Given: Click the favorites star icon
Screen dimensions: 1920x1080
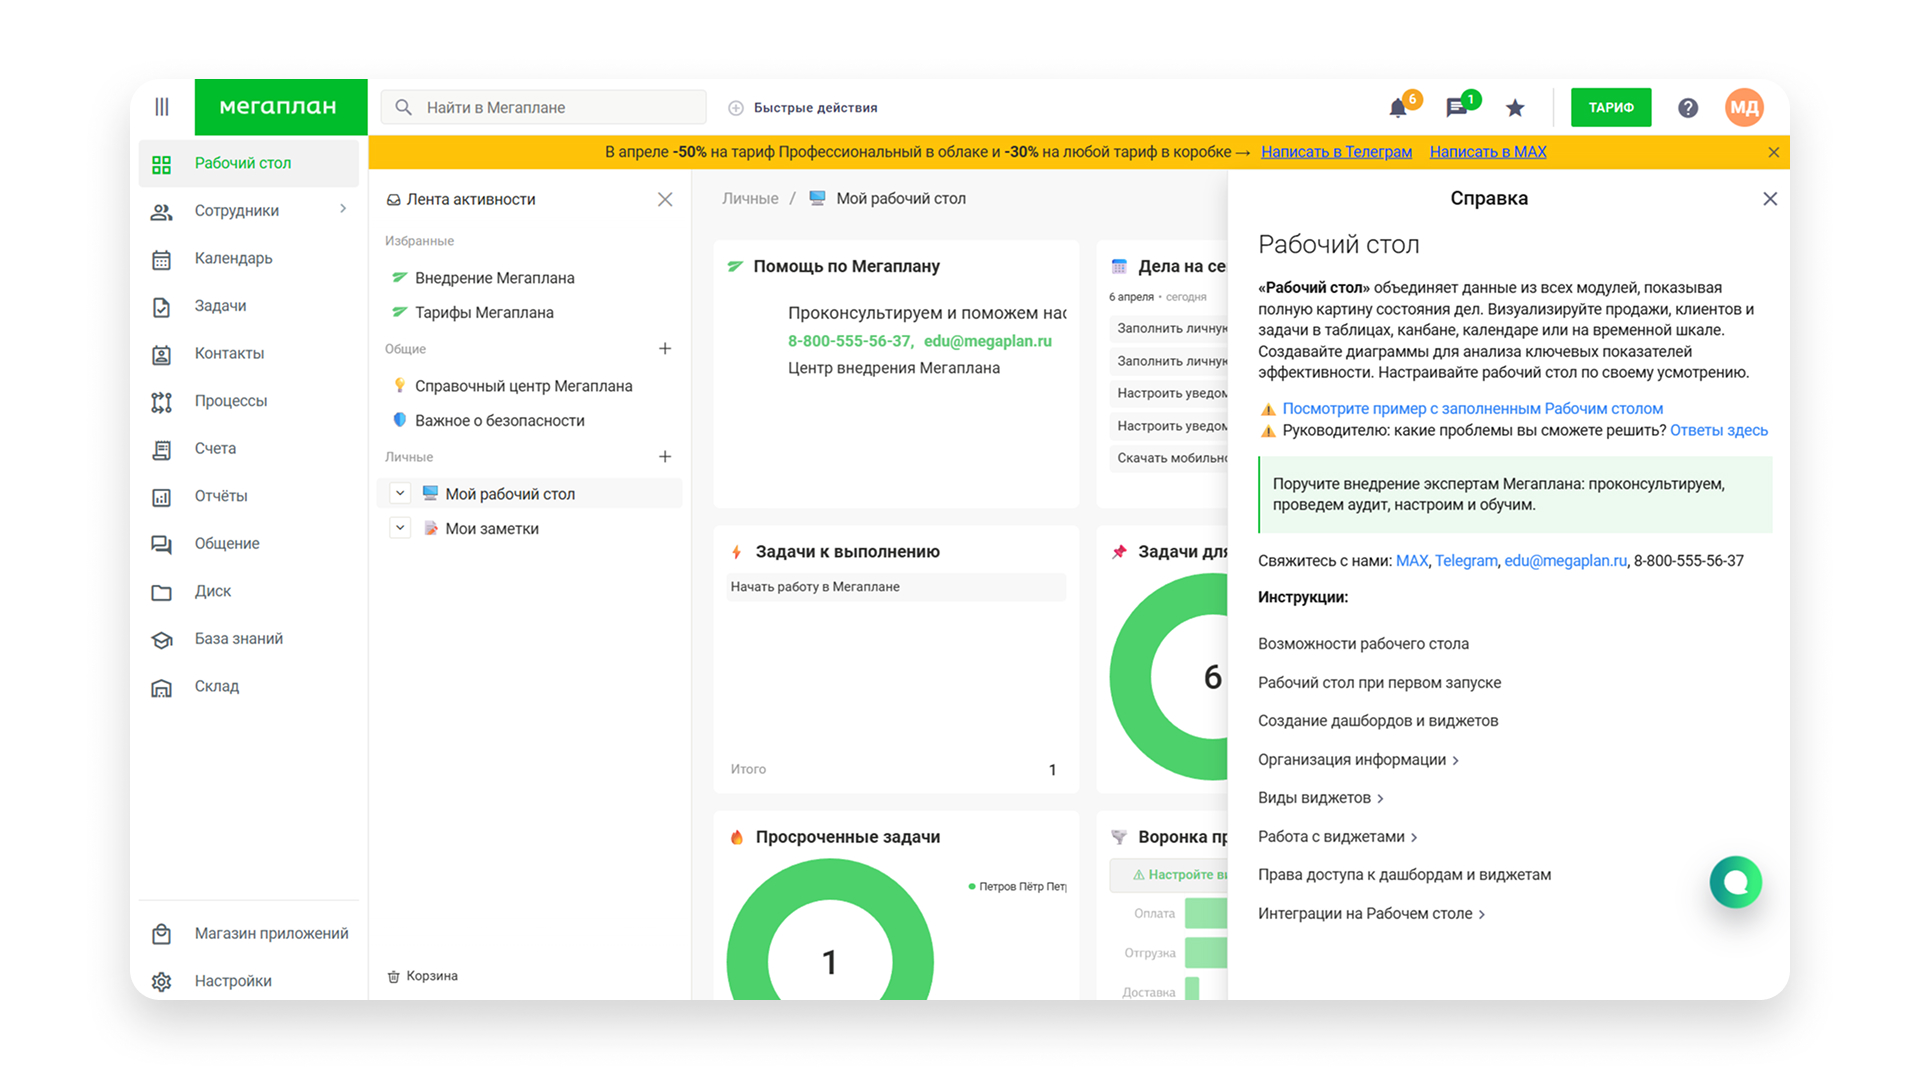Looking at the screenshot, I should pos(1515,108).
